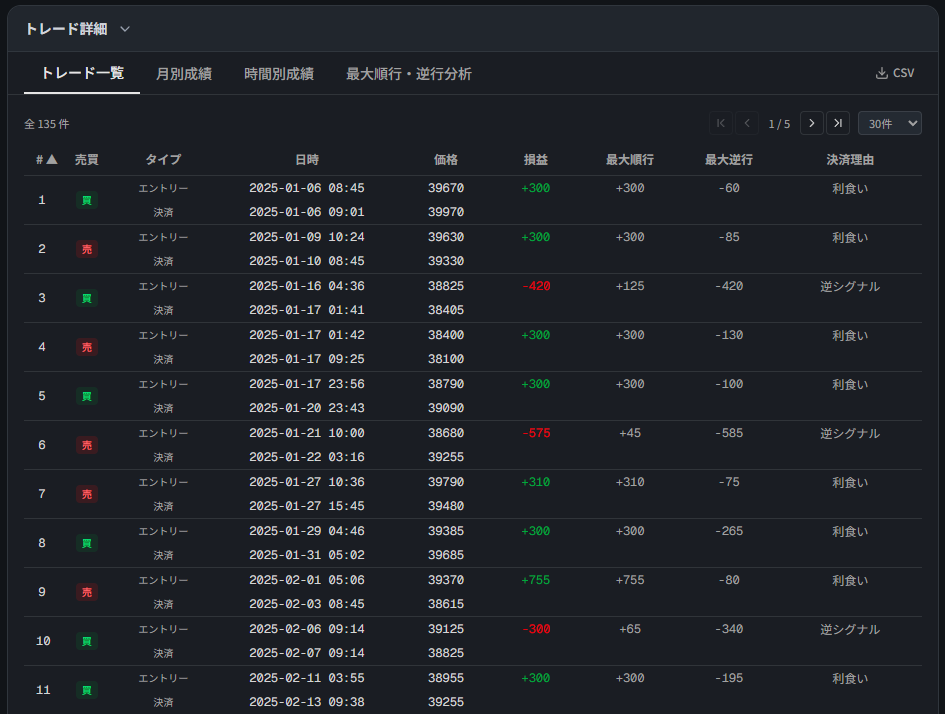Image resolution: width=945 pixels, height=714 pixels.
Task: Download trades with the CSV icon
Action: (894, 73)
